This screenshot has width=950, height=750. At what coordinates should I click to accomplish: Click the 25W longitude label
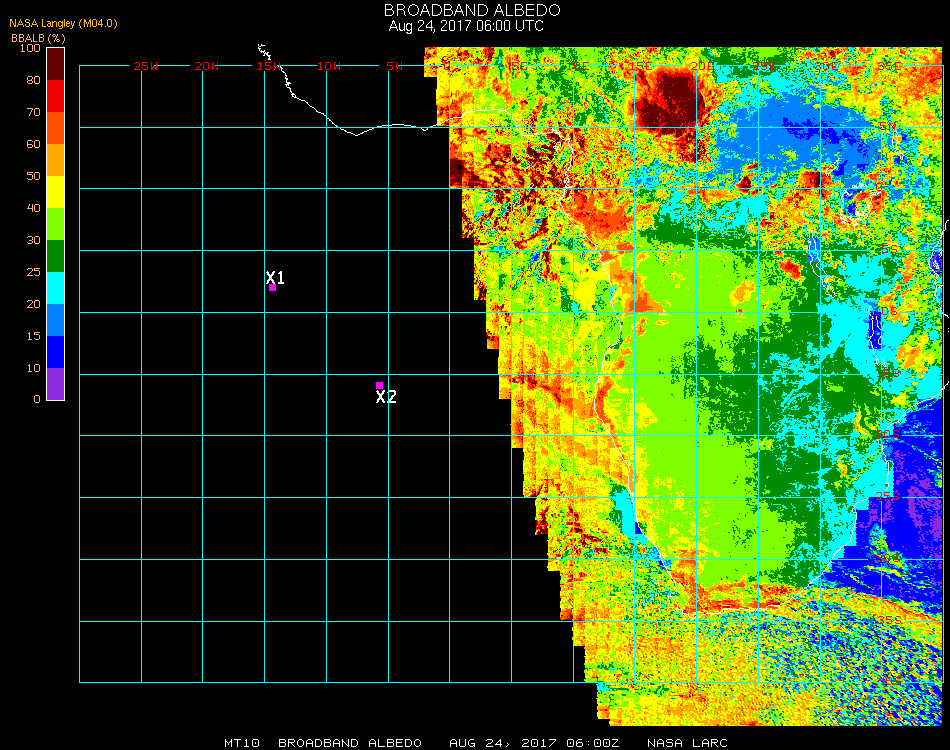145,66
